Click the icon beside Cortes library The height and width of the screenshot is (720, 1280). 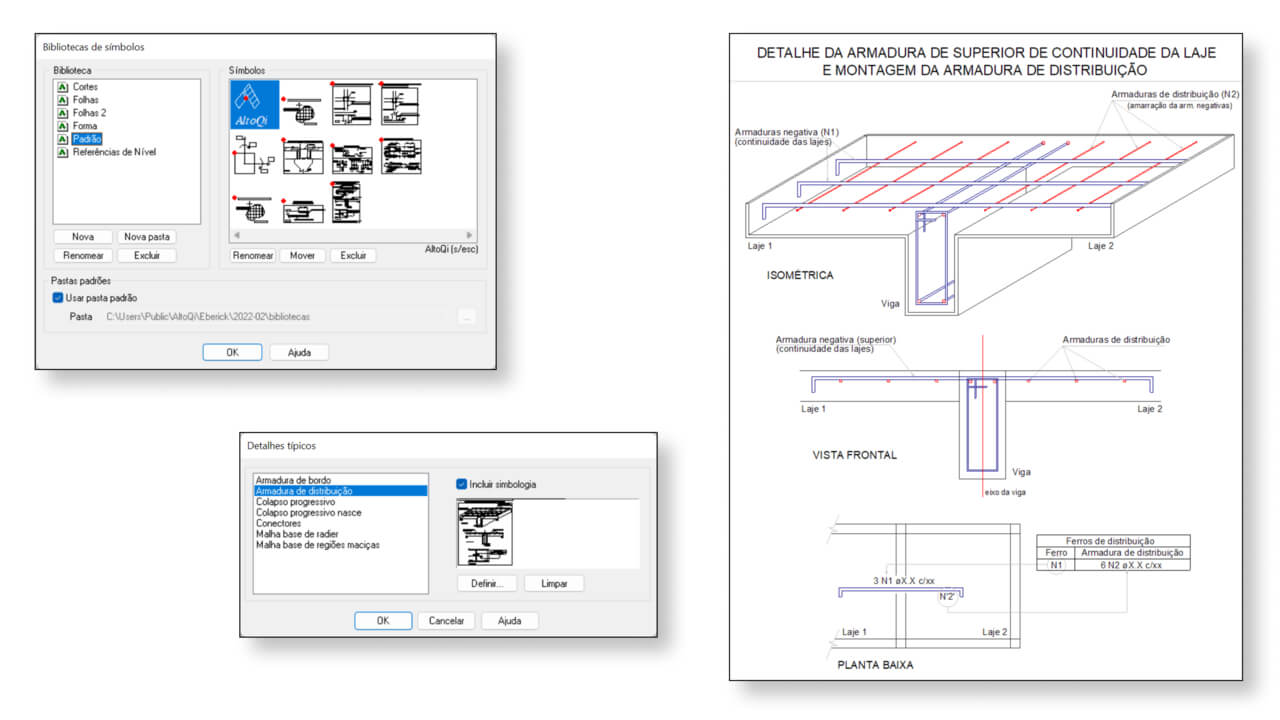point(64,87)
